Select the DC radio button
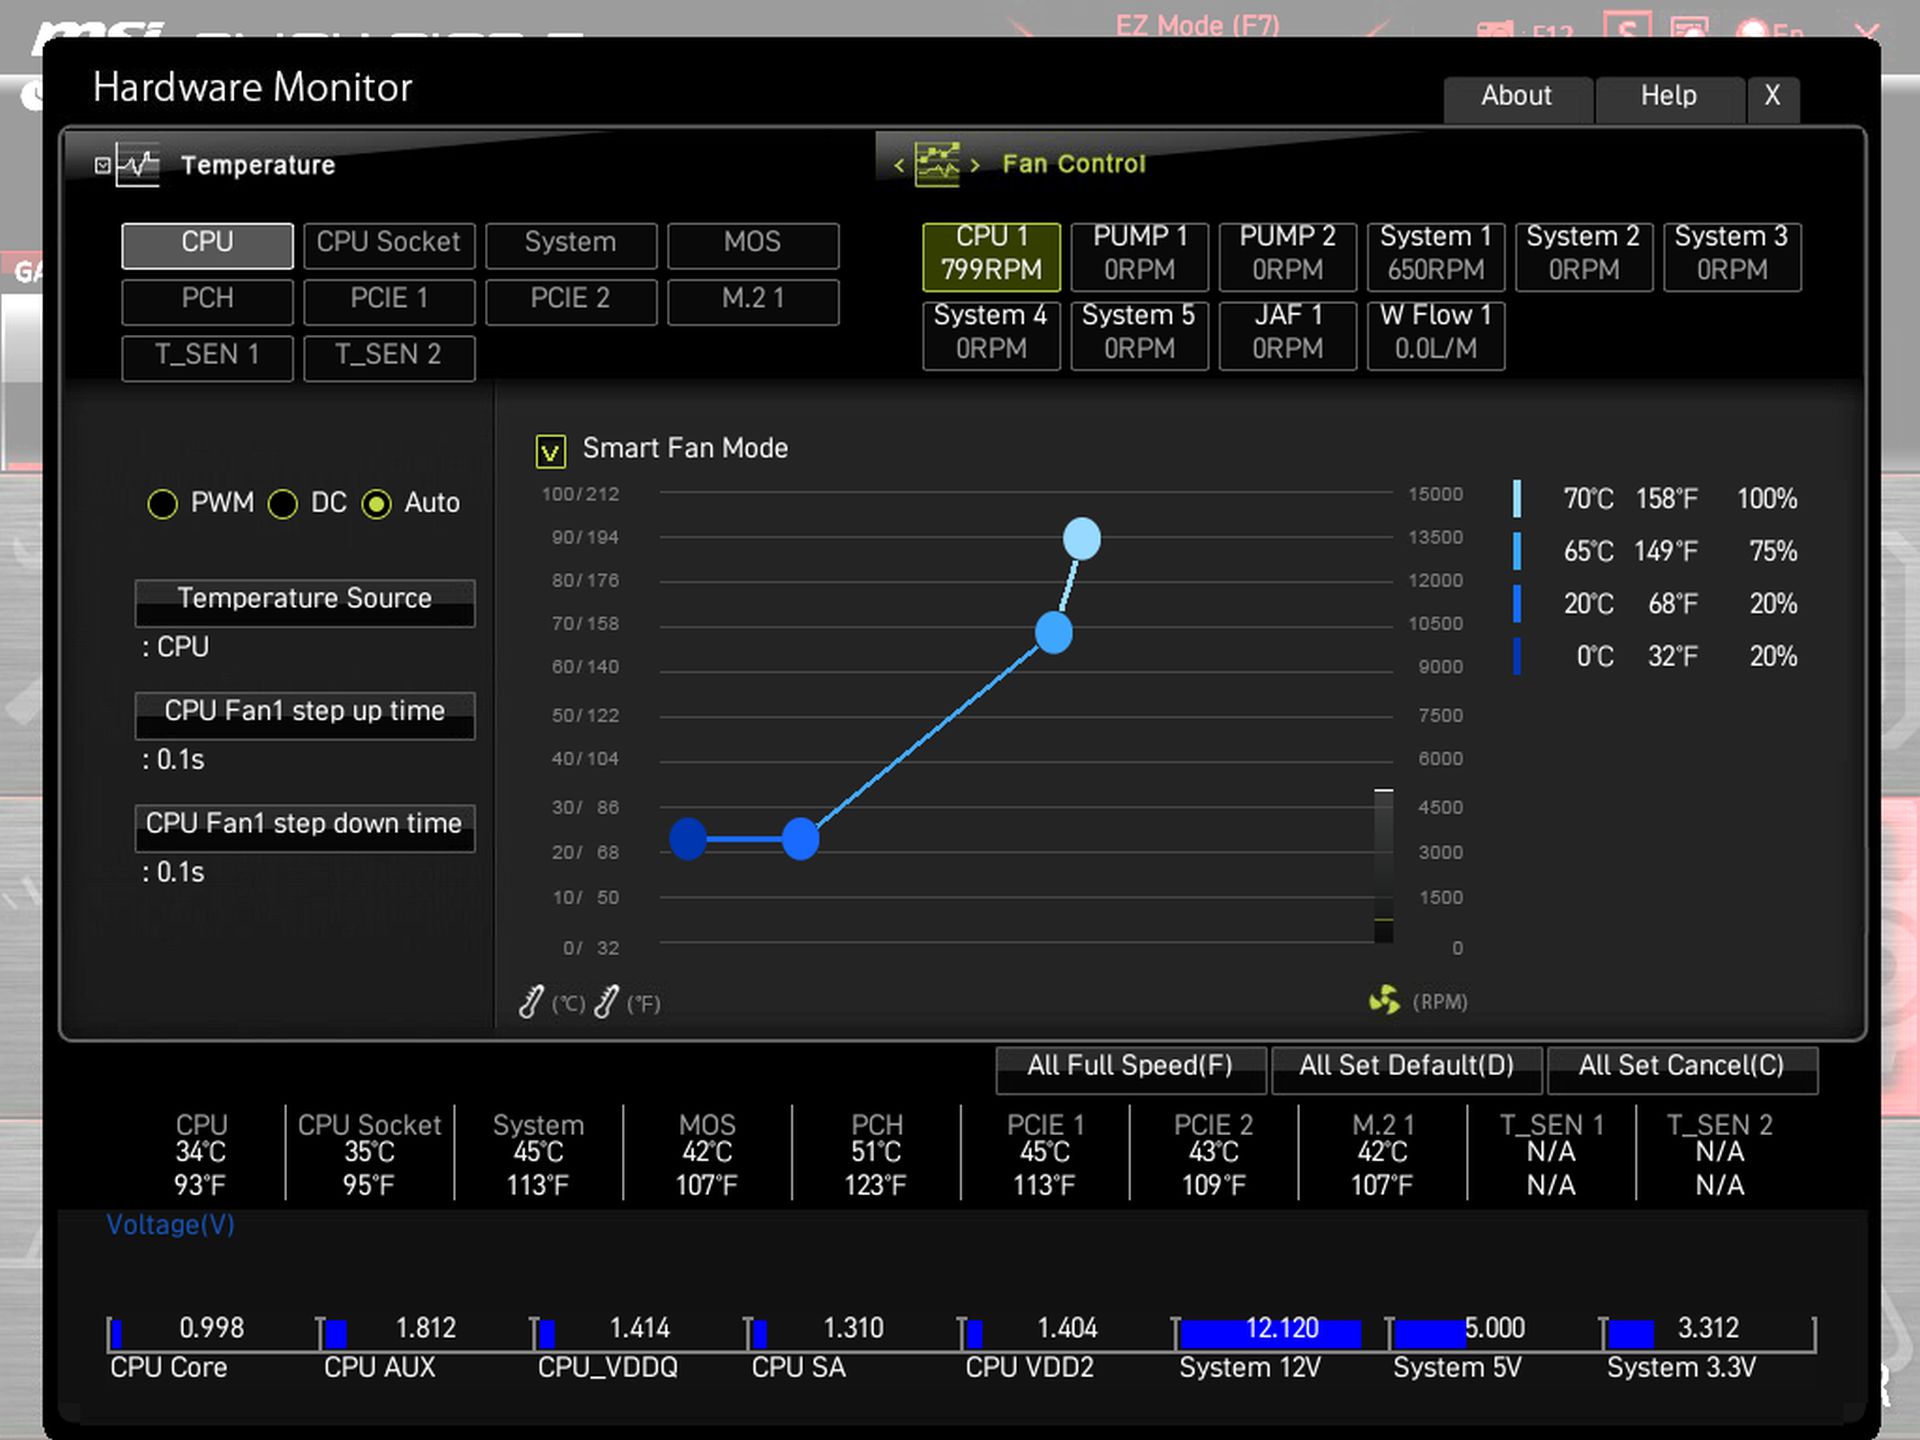The width and height of the screenshot is (1920, 1440). tap(283, 504)
